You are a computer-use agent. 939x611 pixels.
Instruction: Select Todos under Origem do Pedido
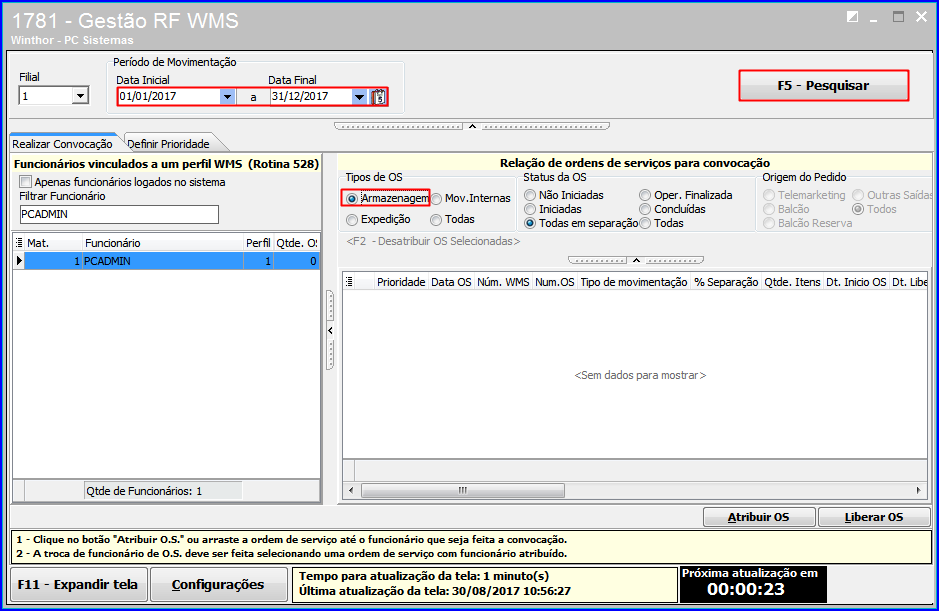click(x=858, y=209)
